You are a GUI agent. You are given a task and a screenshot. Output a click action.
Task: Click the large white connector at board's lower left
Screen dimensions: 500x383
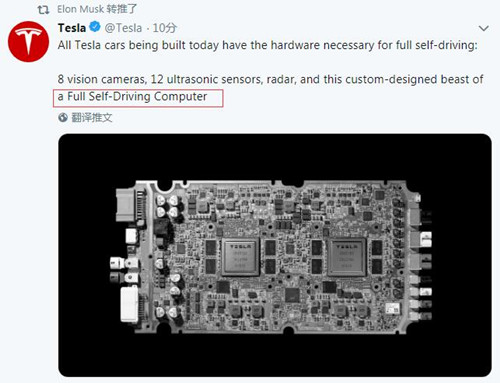(x=129, y=304)
